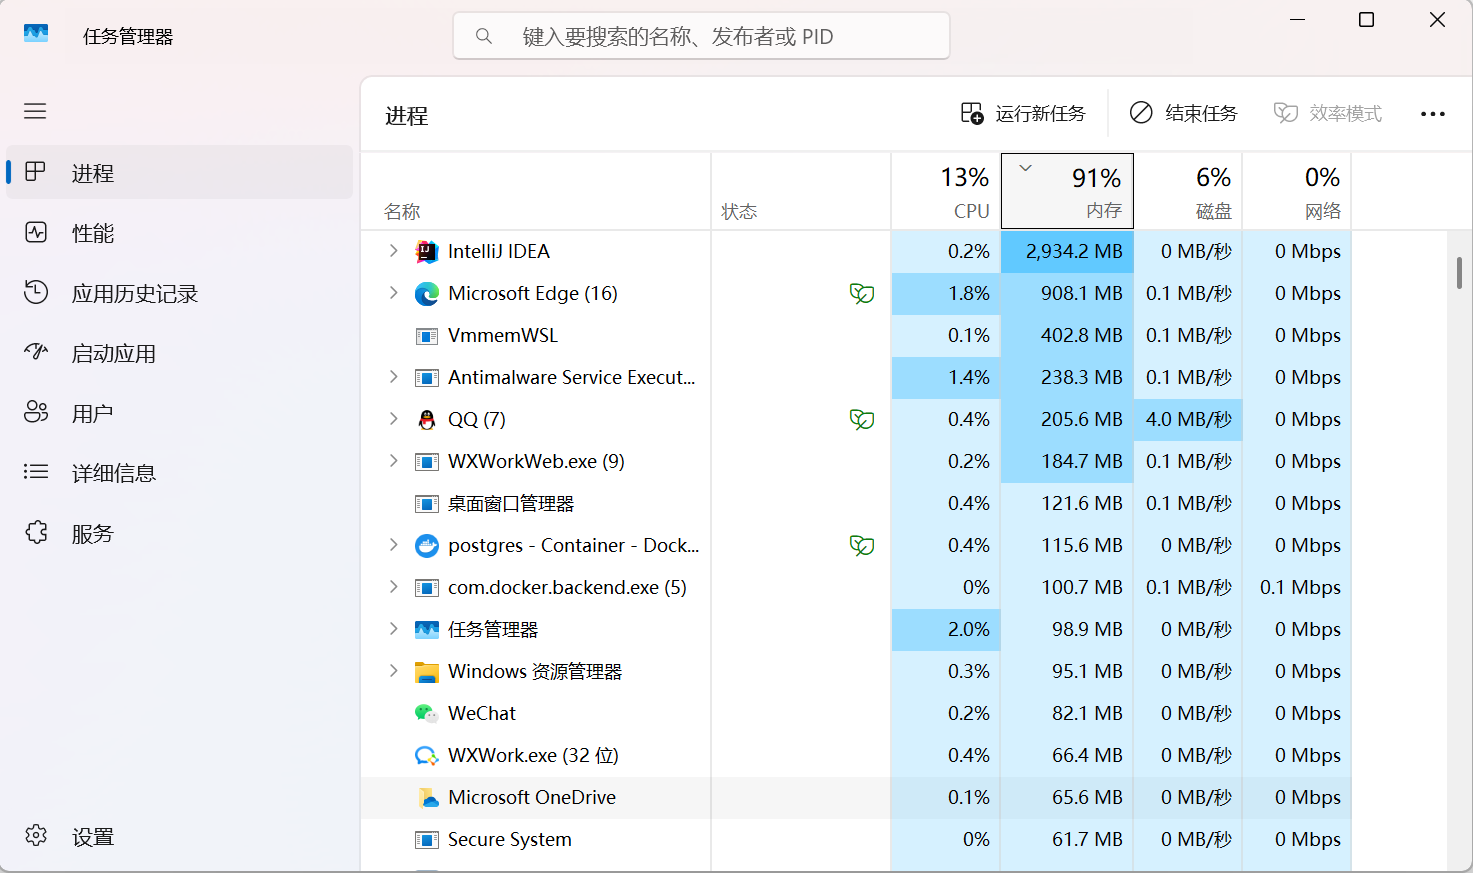Viewport: 1473px width, 873px height.
Task: Open 设置 at the sidebar bottom
Action: coord(180,837)
